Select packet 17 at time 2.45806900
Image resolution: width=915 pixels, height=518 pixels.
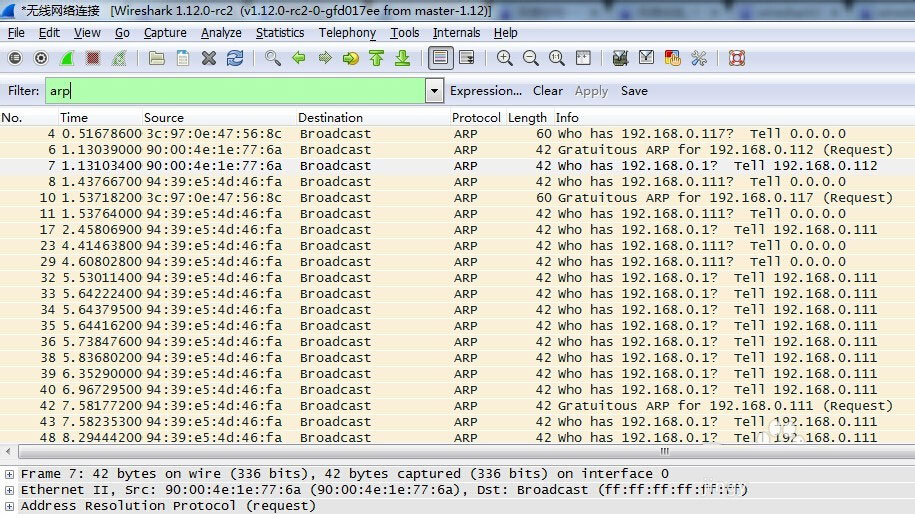(458, 230)
